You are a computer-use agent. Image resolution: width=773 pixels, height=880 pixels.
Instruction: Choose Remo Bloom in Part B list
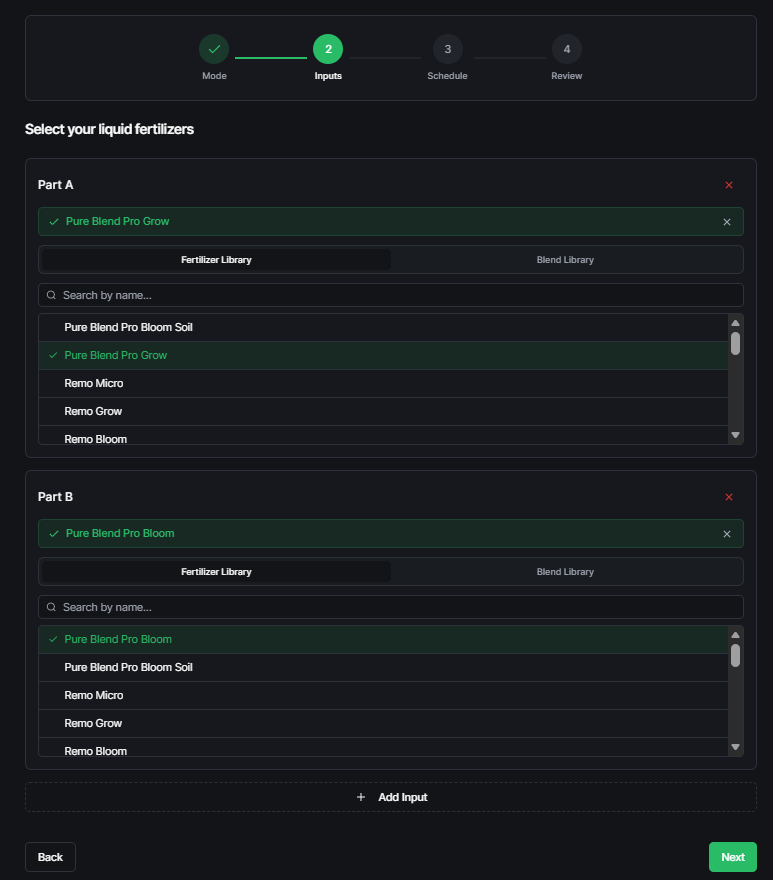383,748
